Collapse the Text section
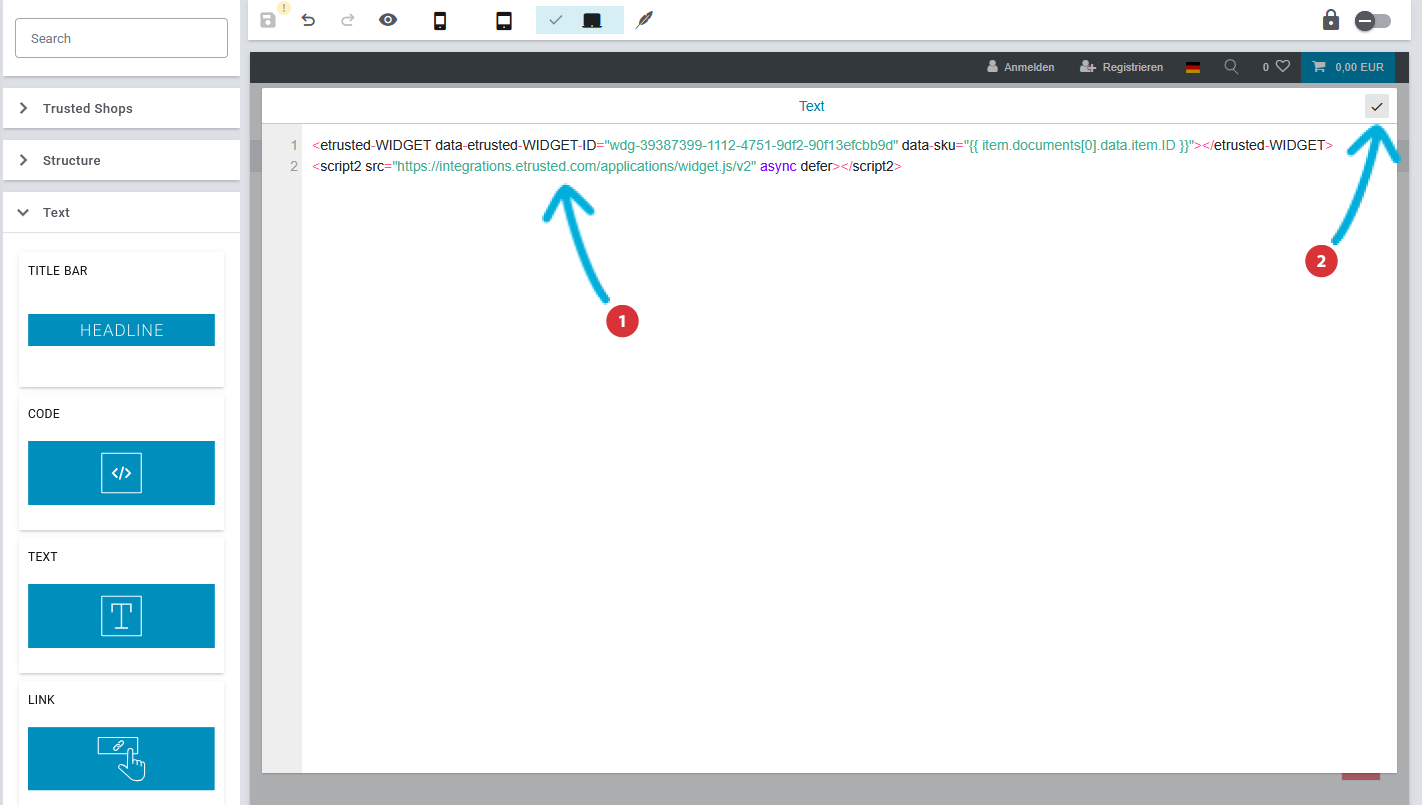Image resolution: width=1422 pixels, height=805 pixels. coord(122,212)
